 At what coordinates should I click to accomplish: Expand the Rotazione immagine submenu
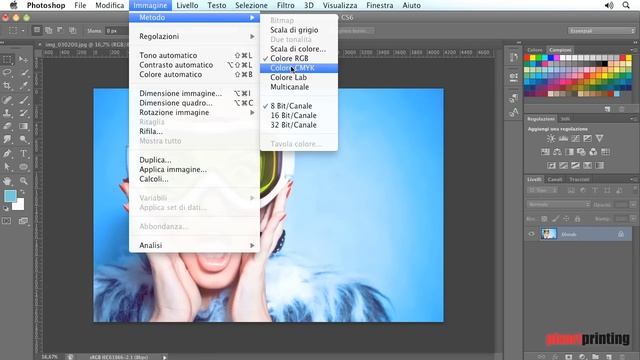pos(194,113)
